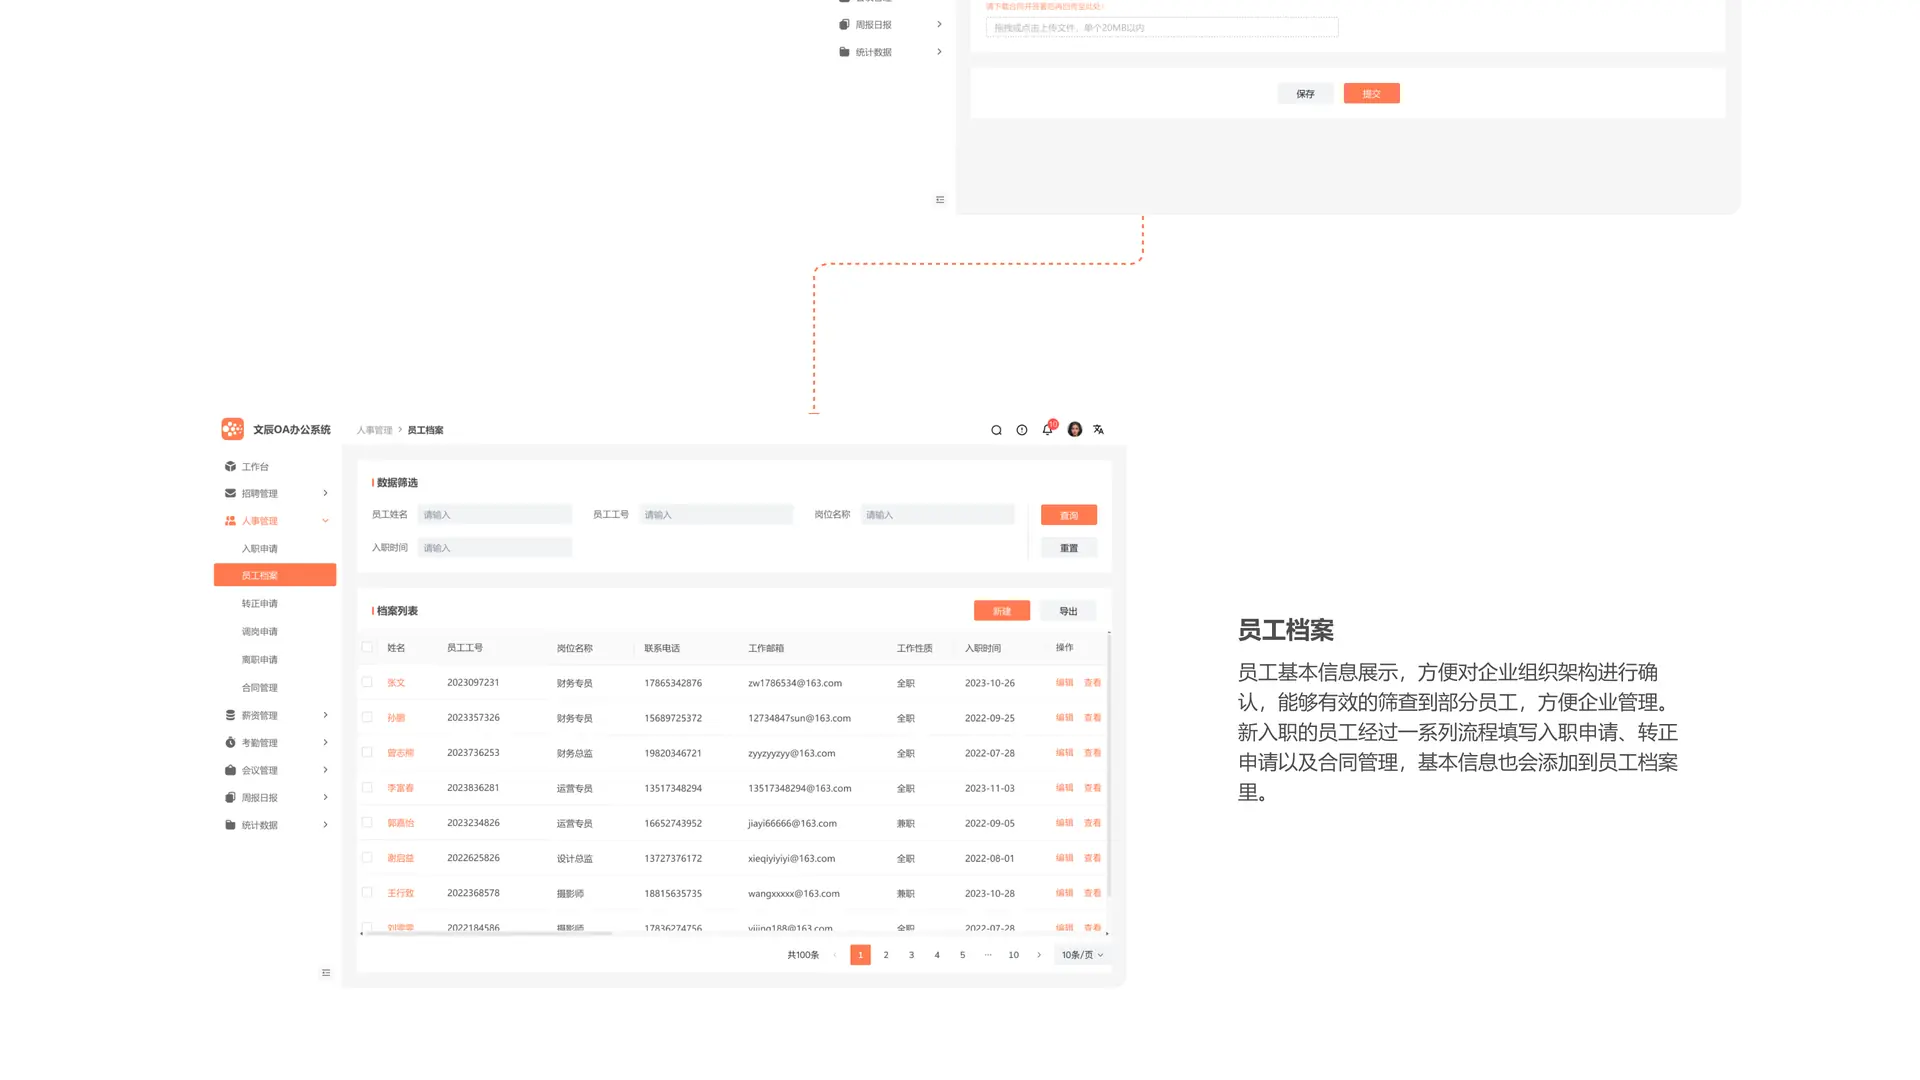Open 转正申请 submenu item
The width and height of the screenshot is (1920, 1080).
click(x=259, y=604)
